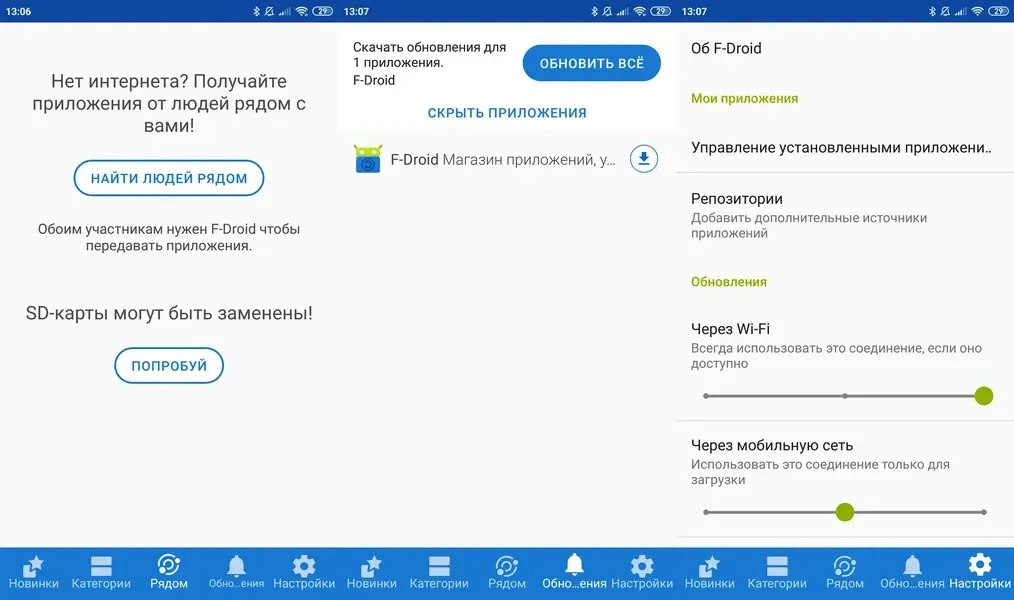Image resolution: width=1014 pixels, height=600 pixels.
Task: Click the Через мобильную сеть slider handle
Action: pos(845,512)
